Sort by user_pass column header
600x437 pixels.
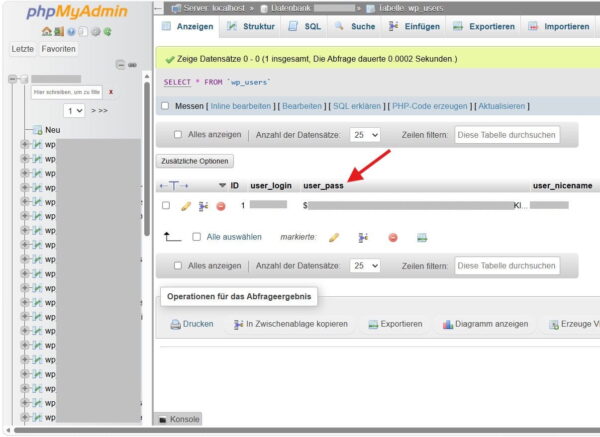[323, 186]
